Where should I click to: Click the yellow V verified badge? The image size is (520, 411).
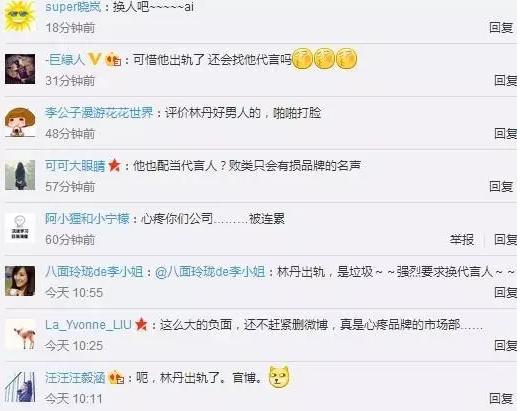94,59
